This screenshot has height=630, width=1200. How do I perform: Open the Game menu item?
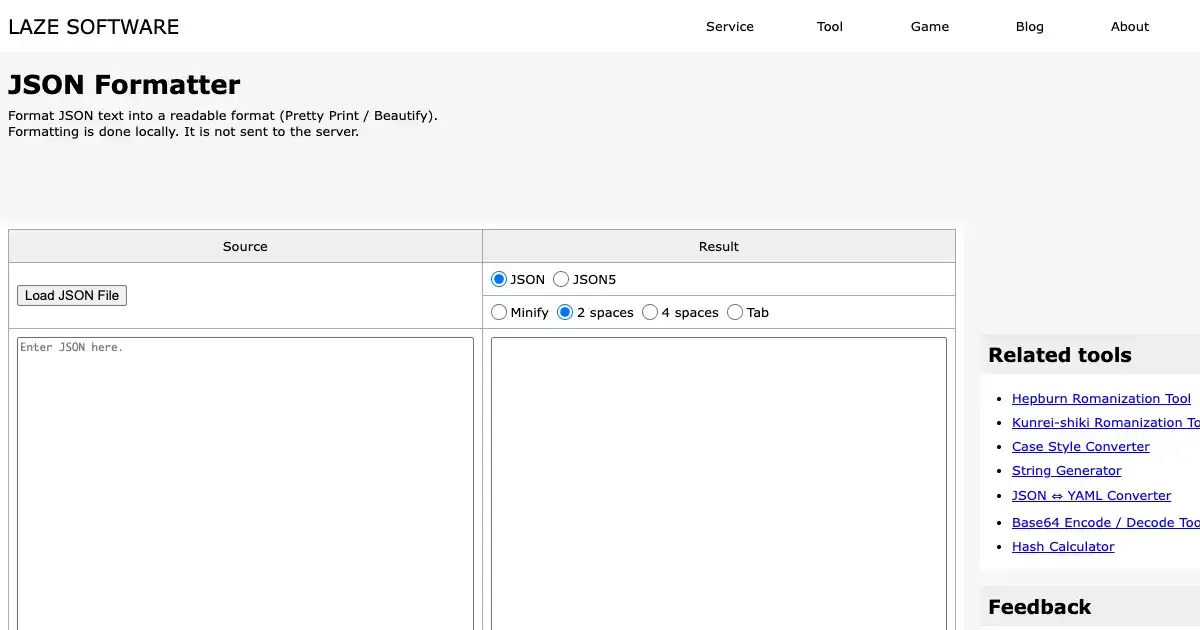[x=929, y=27]
